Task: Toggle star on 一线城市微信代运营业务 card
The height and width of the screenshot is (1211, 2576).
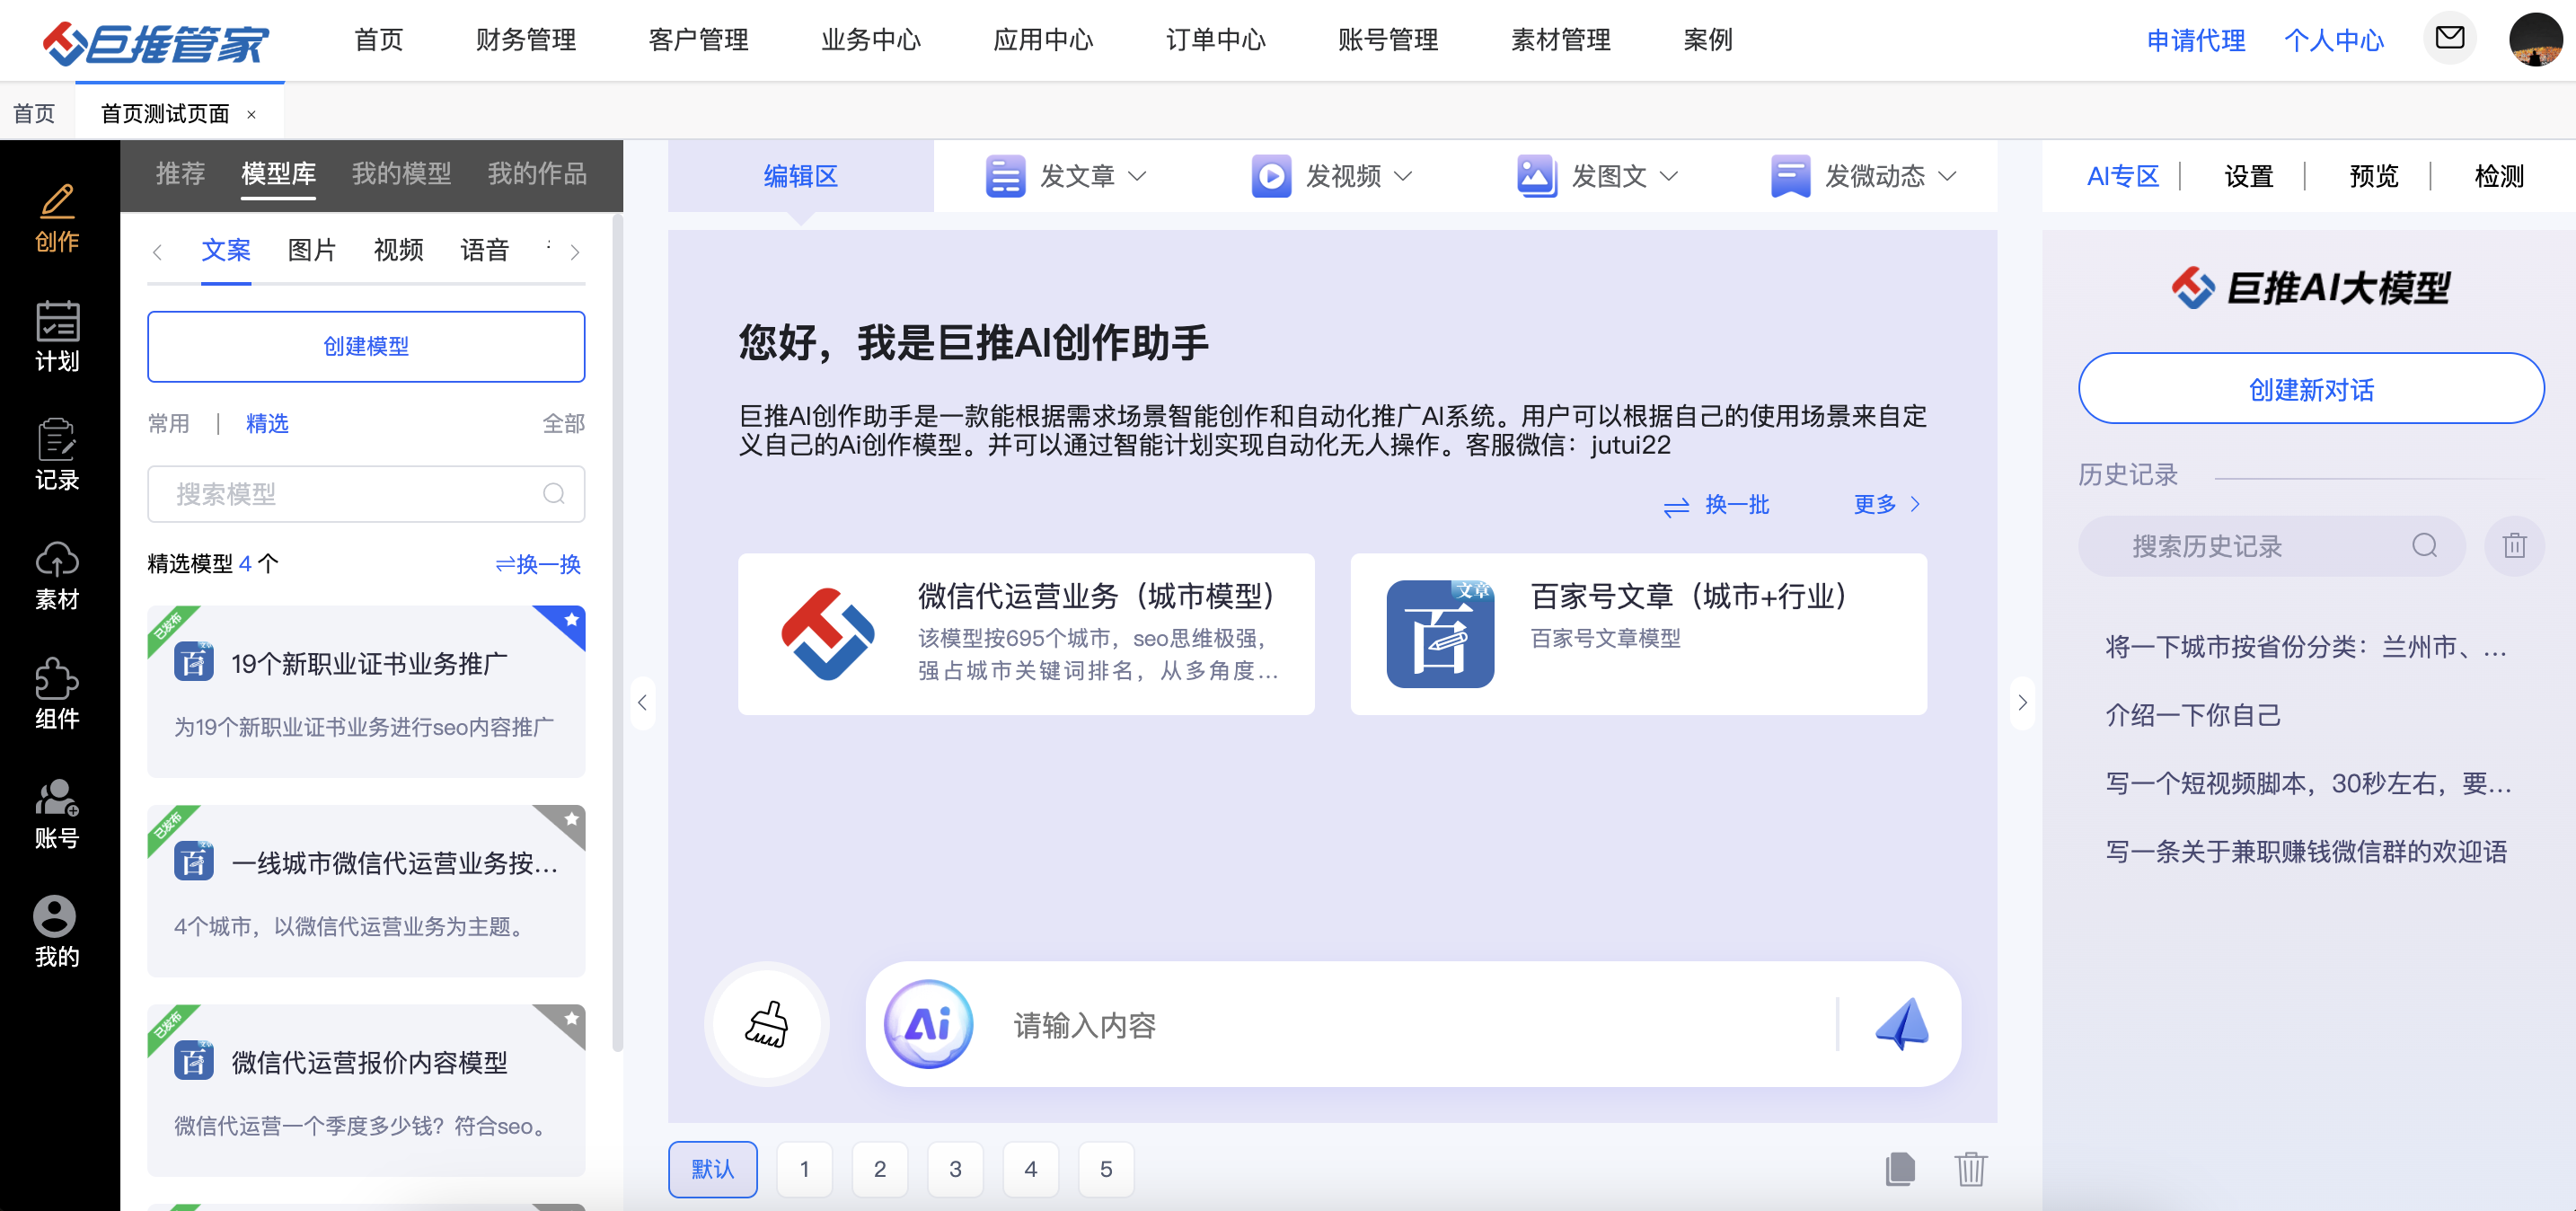Action: pyautogui.click(x=571, y=820)
